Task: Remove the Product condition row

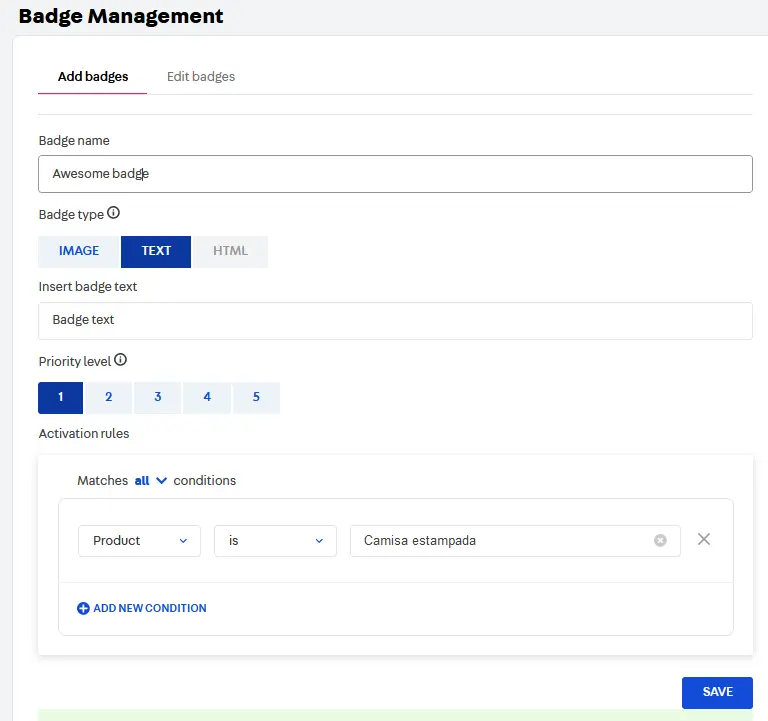Action: [704, 539]
